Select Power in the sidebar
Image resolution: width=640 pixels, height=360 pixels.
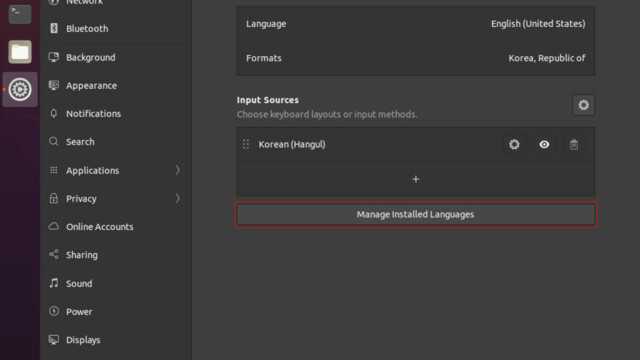(116, 311)
